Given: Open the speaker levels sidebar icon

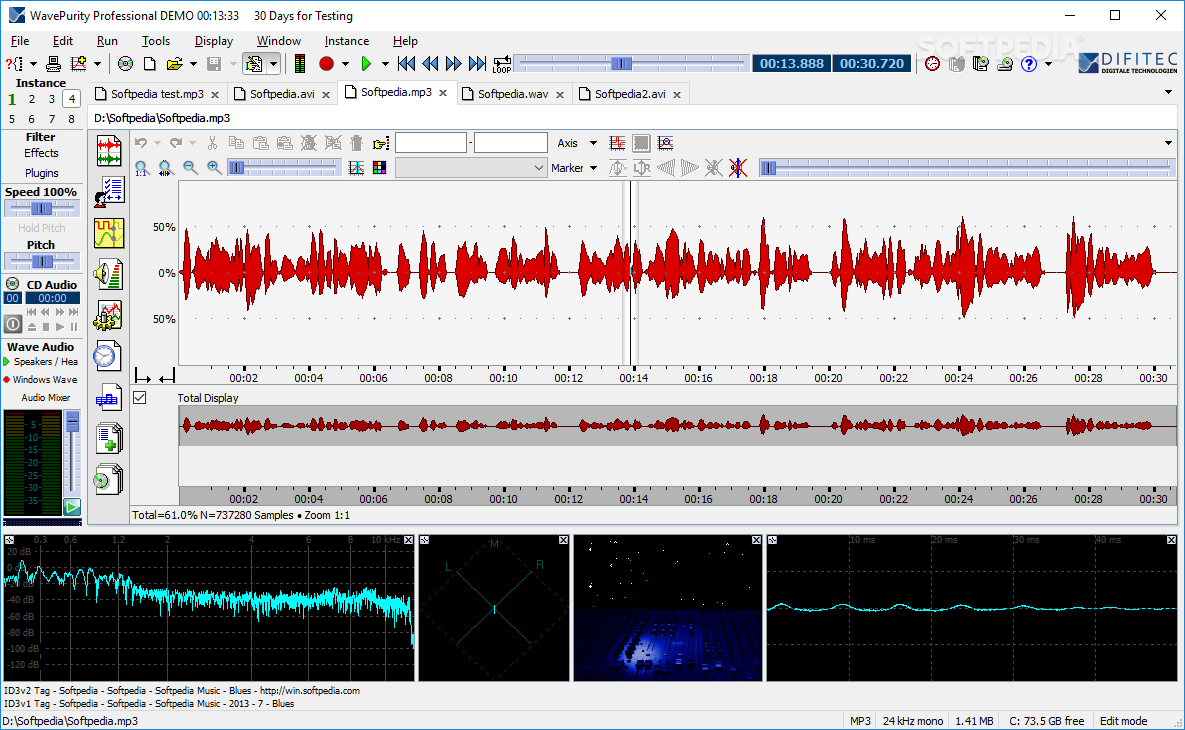Looking at the screenshot, I should coord(109,274).
